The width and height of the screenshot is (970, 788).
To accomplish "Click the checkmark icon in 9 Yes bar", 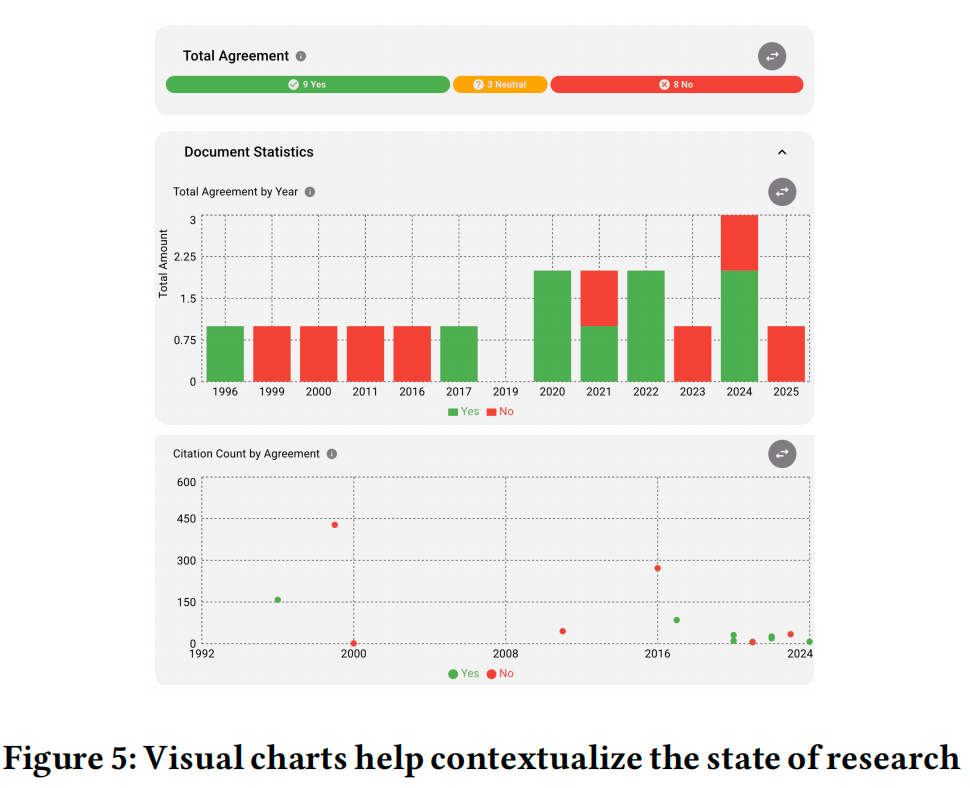I will point(293,85).
